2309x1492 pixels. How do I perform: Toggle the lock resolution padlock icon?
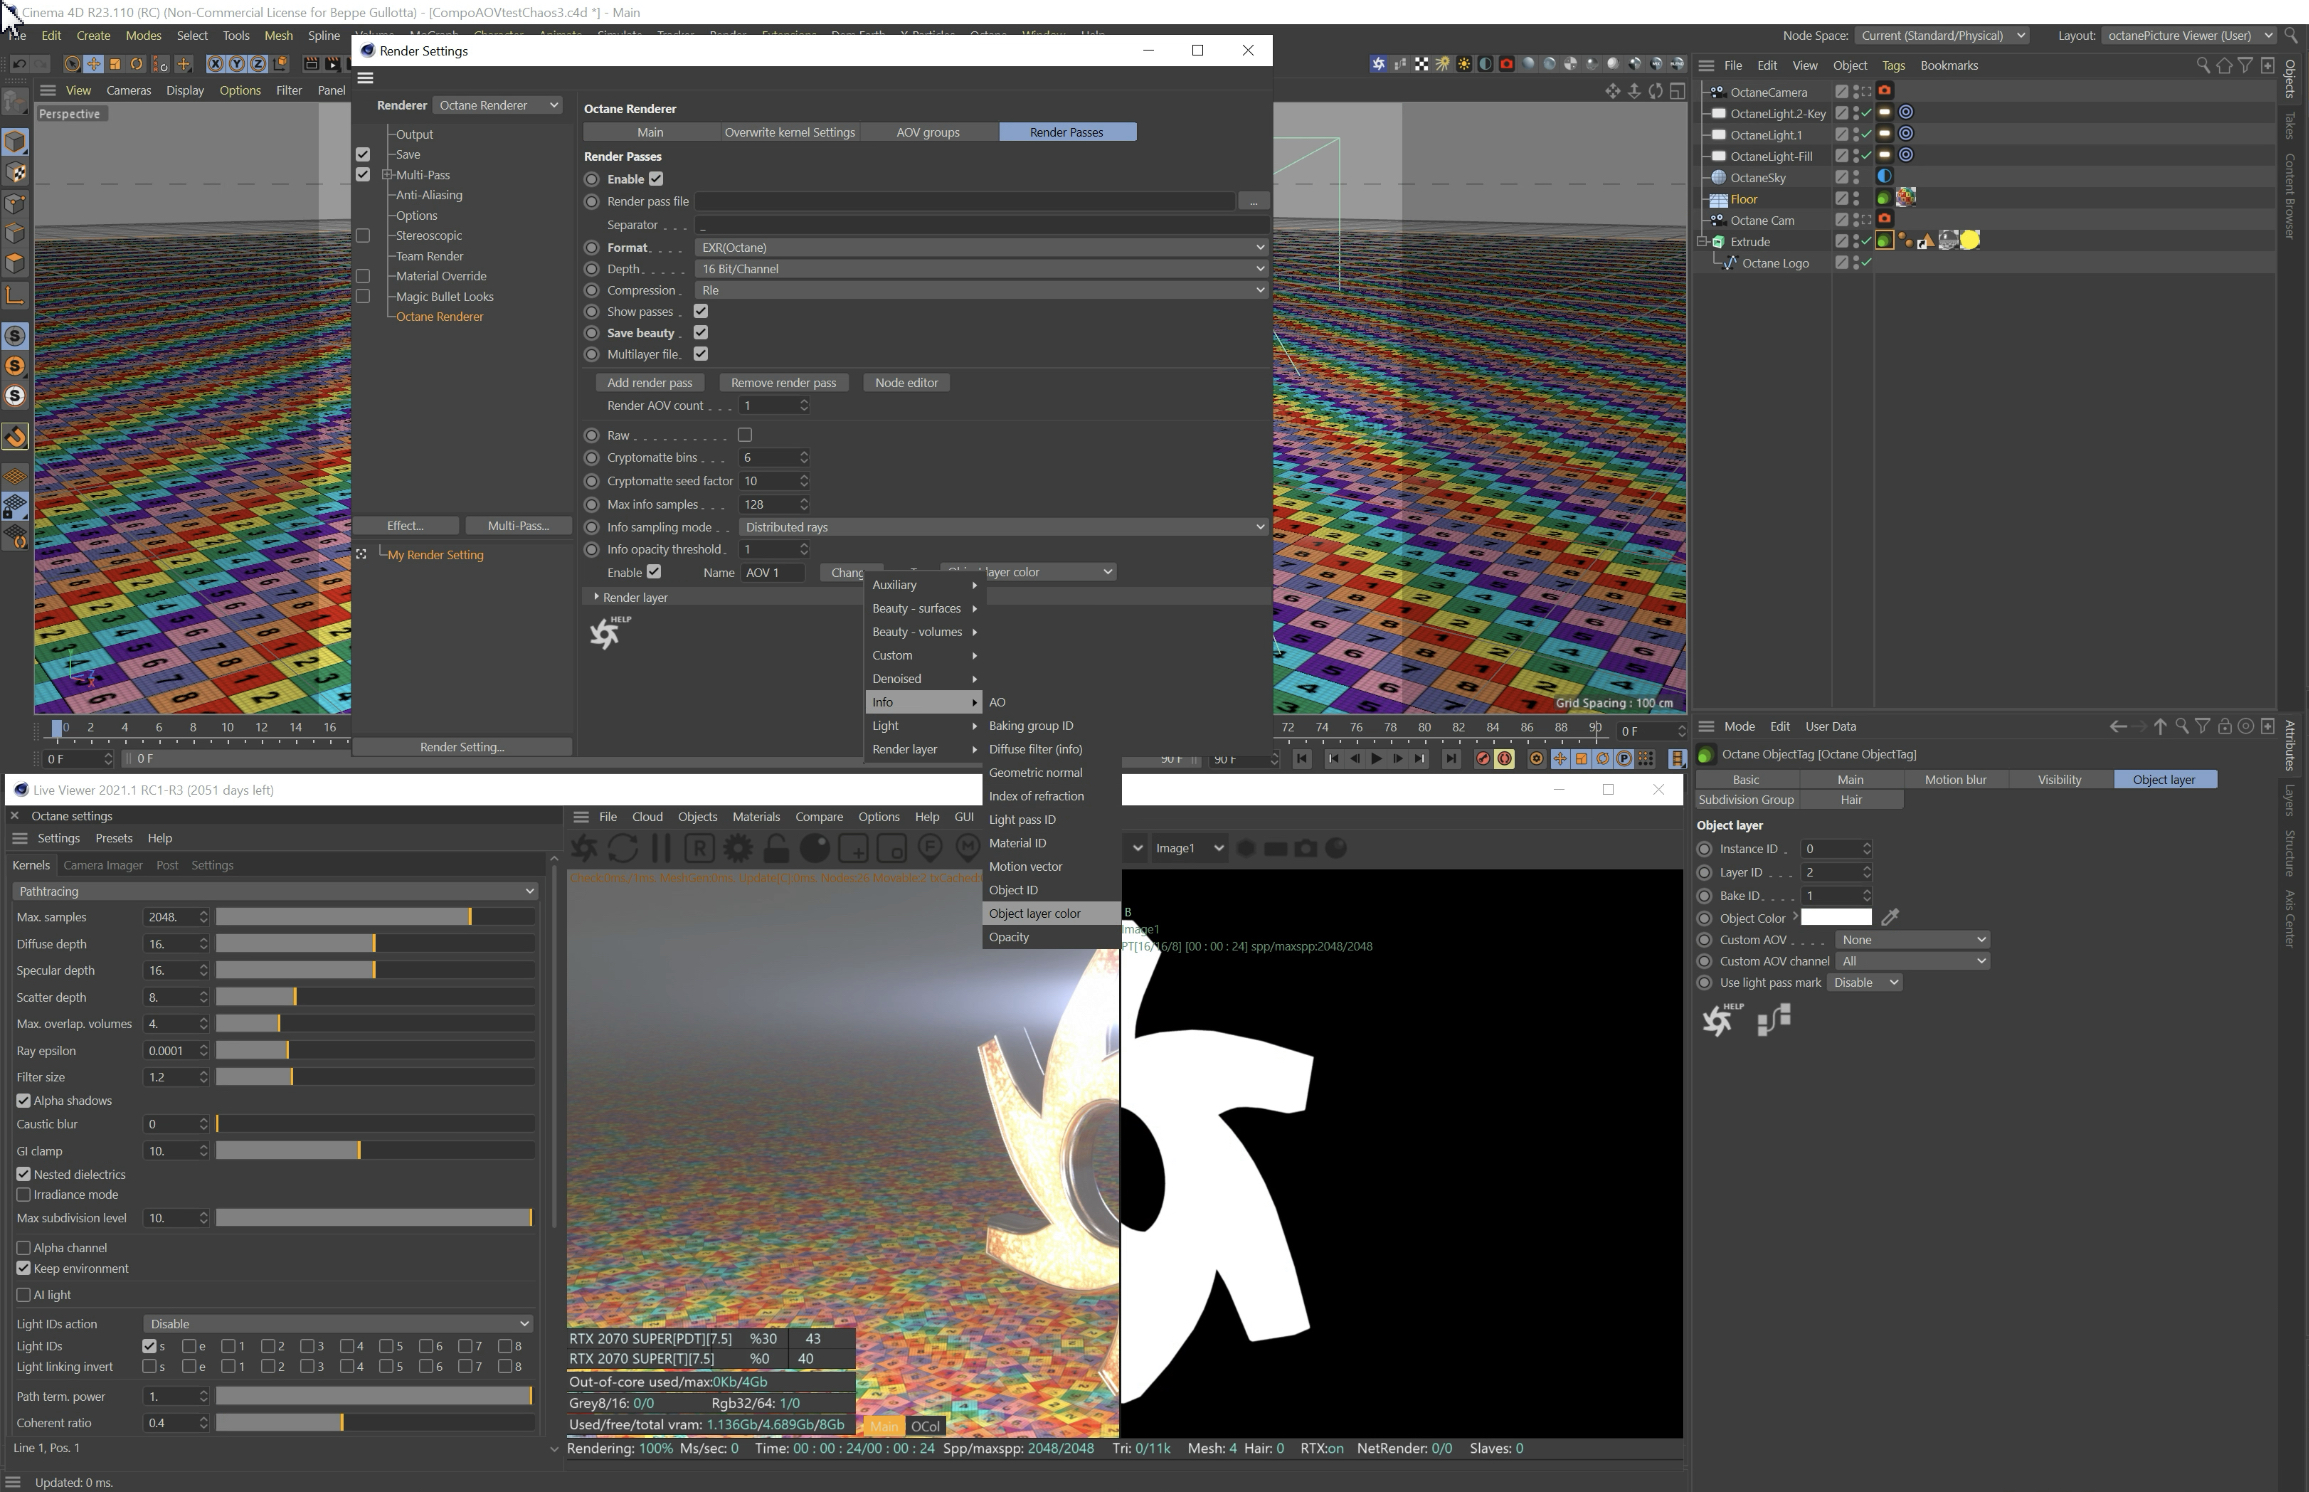click(776, 849)
